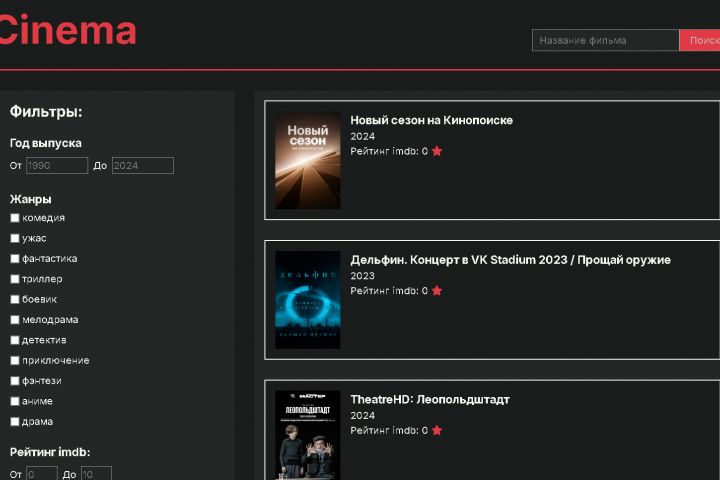This screenshot has width=720, height=480.
Task: Enable the ужас genre checkbox
Action: point(15,238)
